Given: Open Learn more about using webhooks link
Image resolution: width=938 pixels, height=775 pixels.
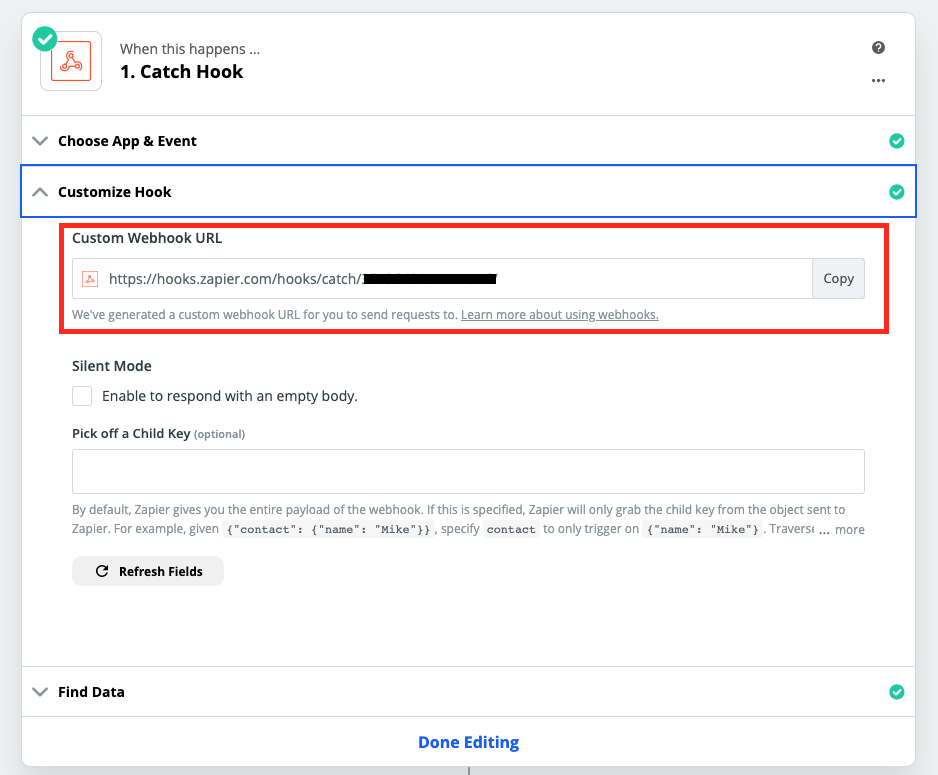Looking at the screenshot, I should (x=560, y=315).
